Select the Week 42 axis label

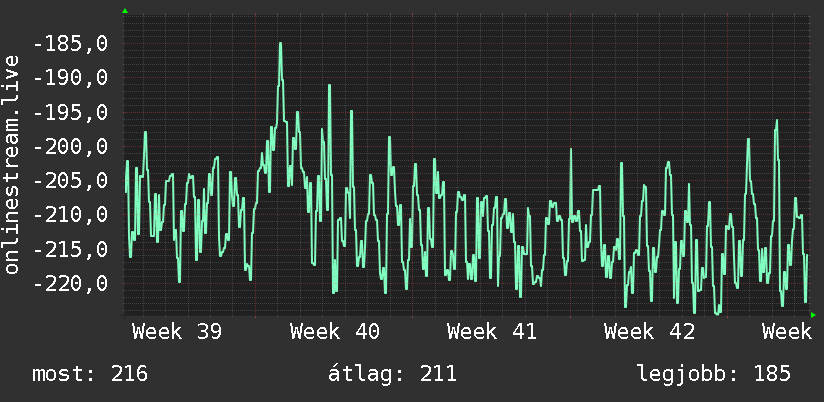(x=650, y=332)
